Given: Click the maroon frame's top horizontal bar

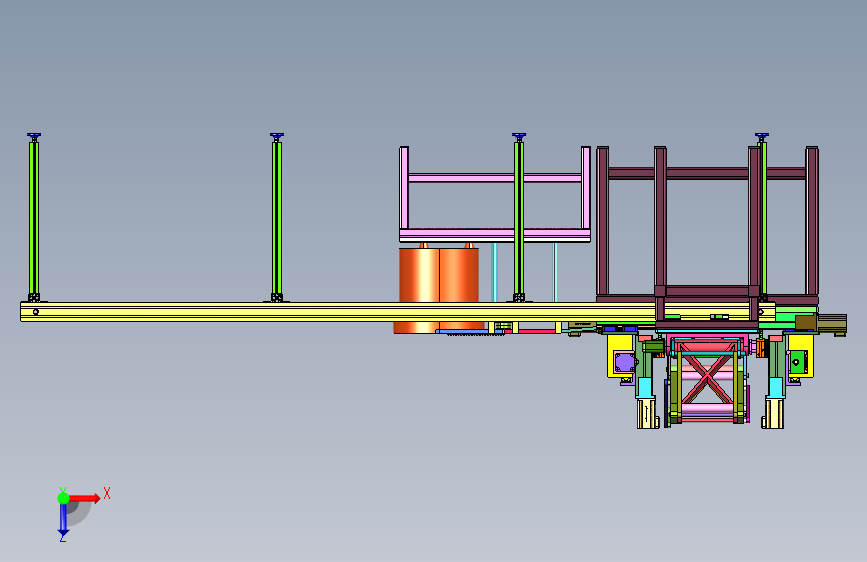Looking at the screenshot, I should click(x=707, y=173).
